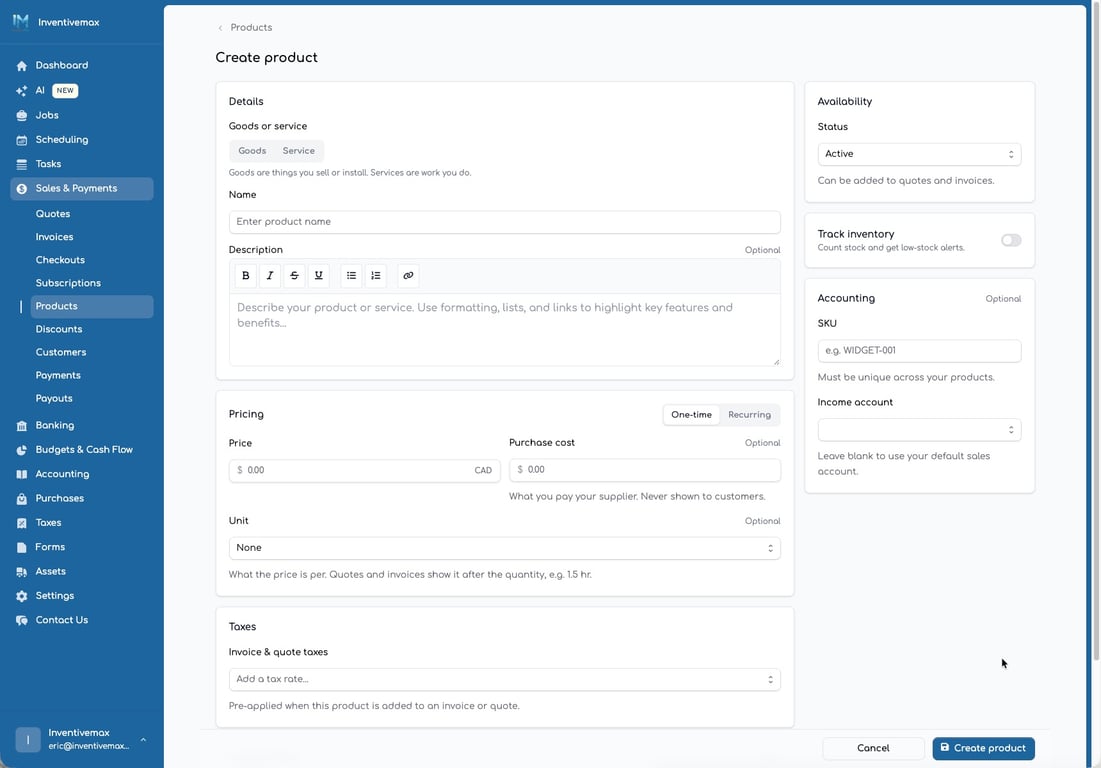Screen dimensions: 1101x768
Task: Insert a link in description
Action: pos(409,276)
